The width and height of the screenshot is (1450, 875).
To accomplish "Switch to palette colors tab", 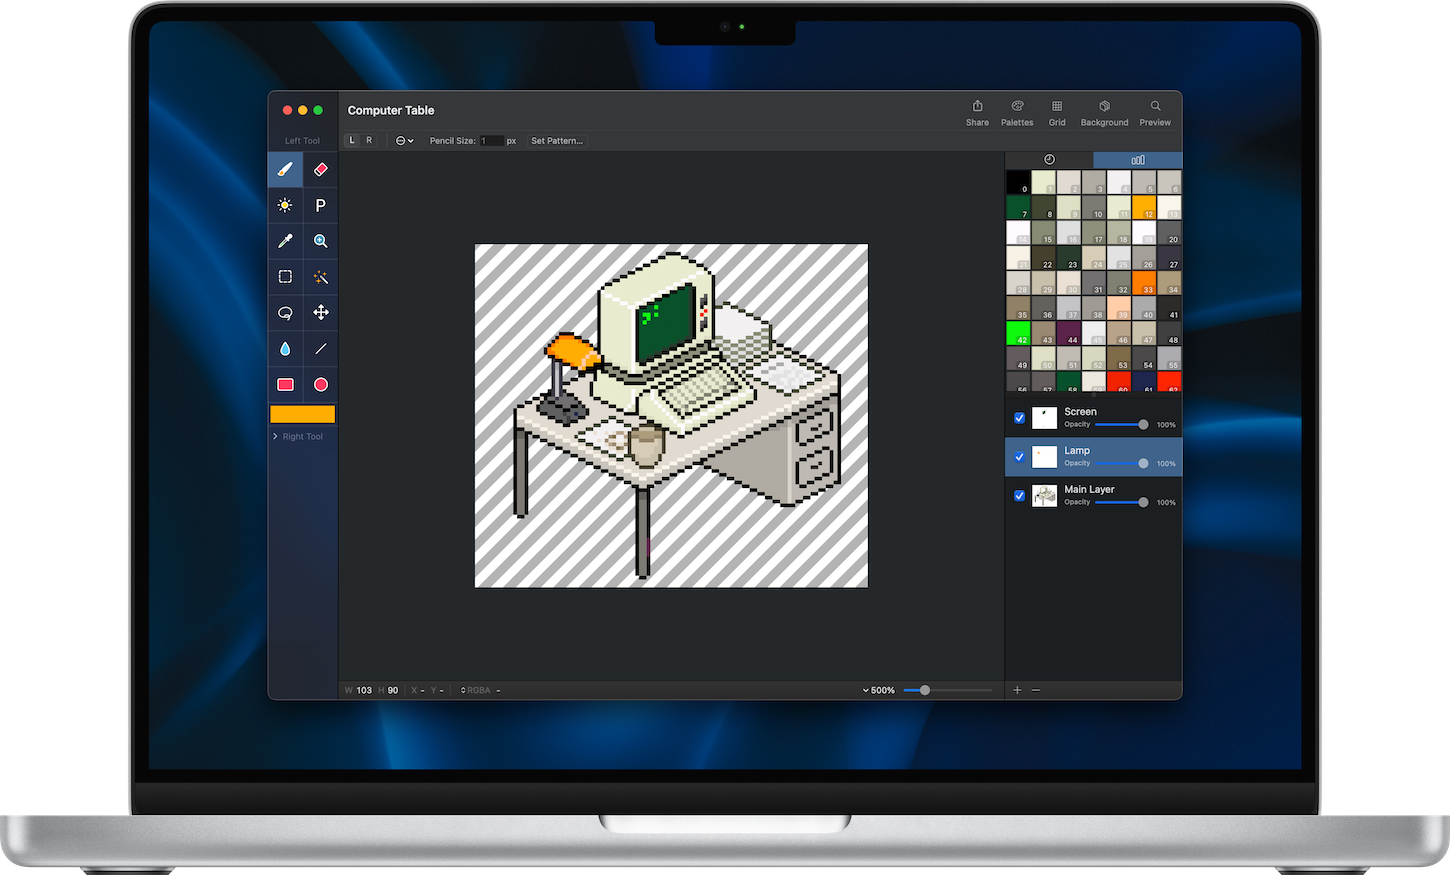I will click(x=1138, y=160).
